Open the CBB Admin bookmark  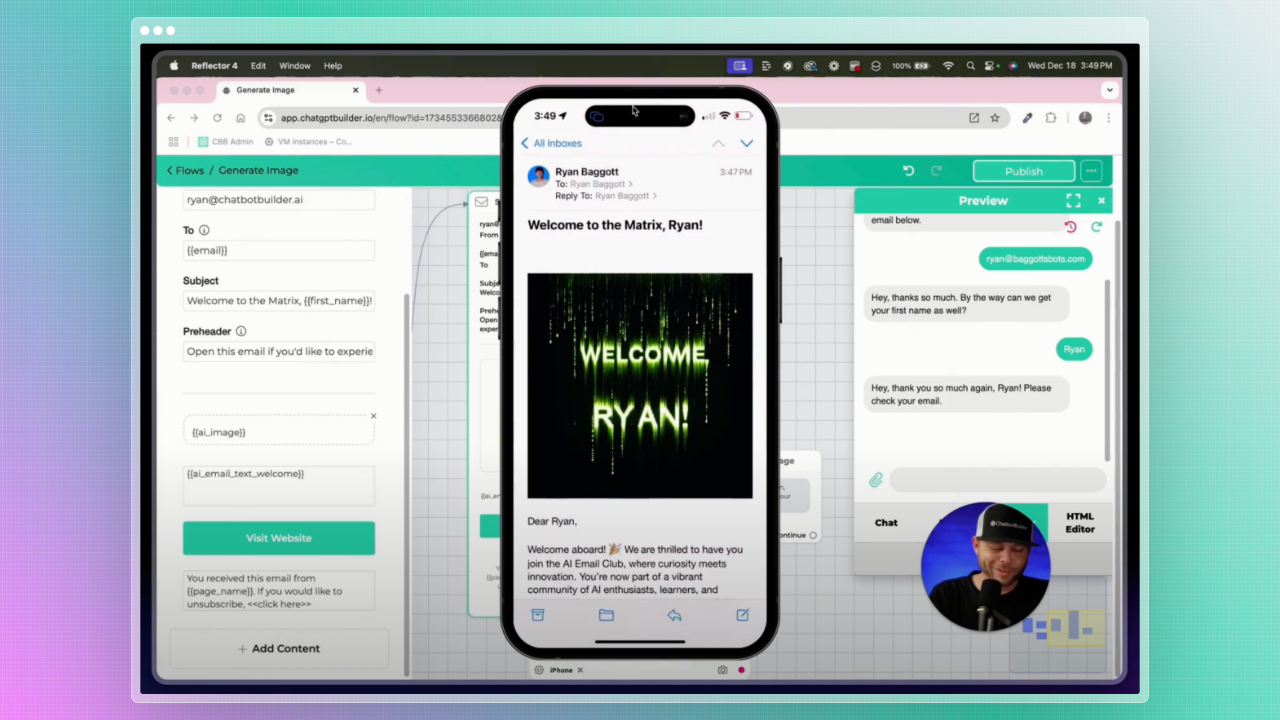coord(225,142)
